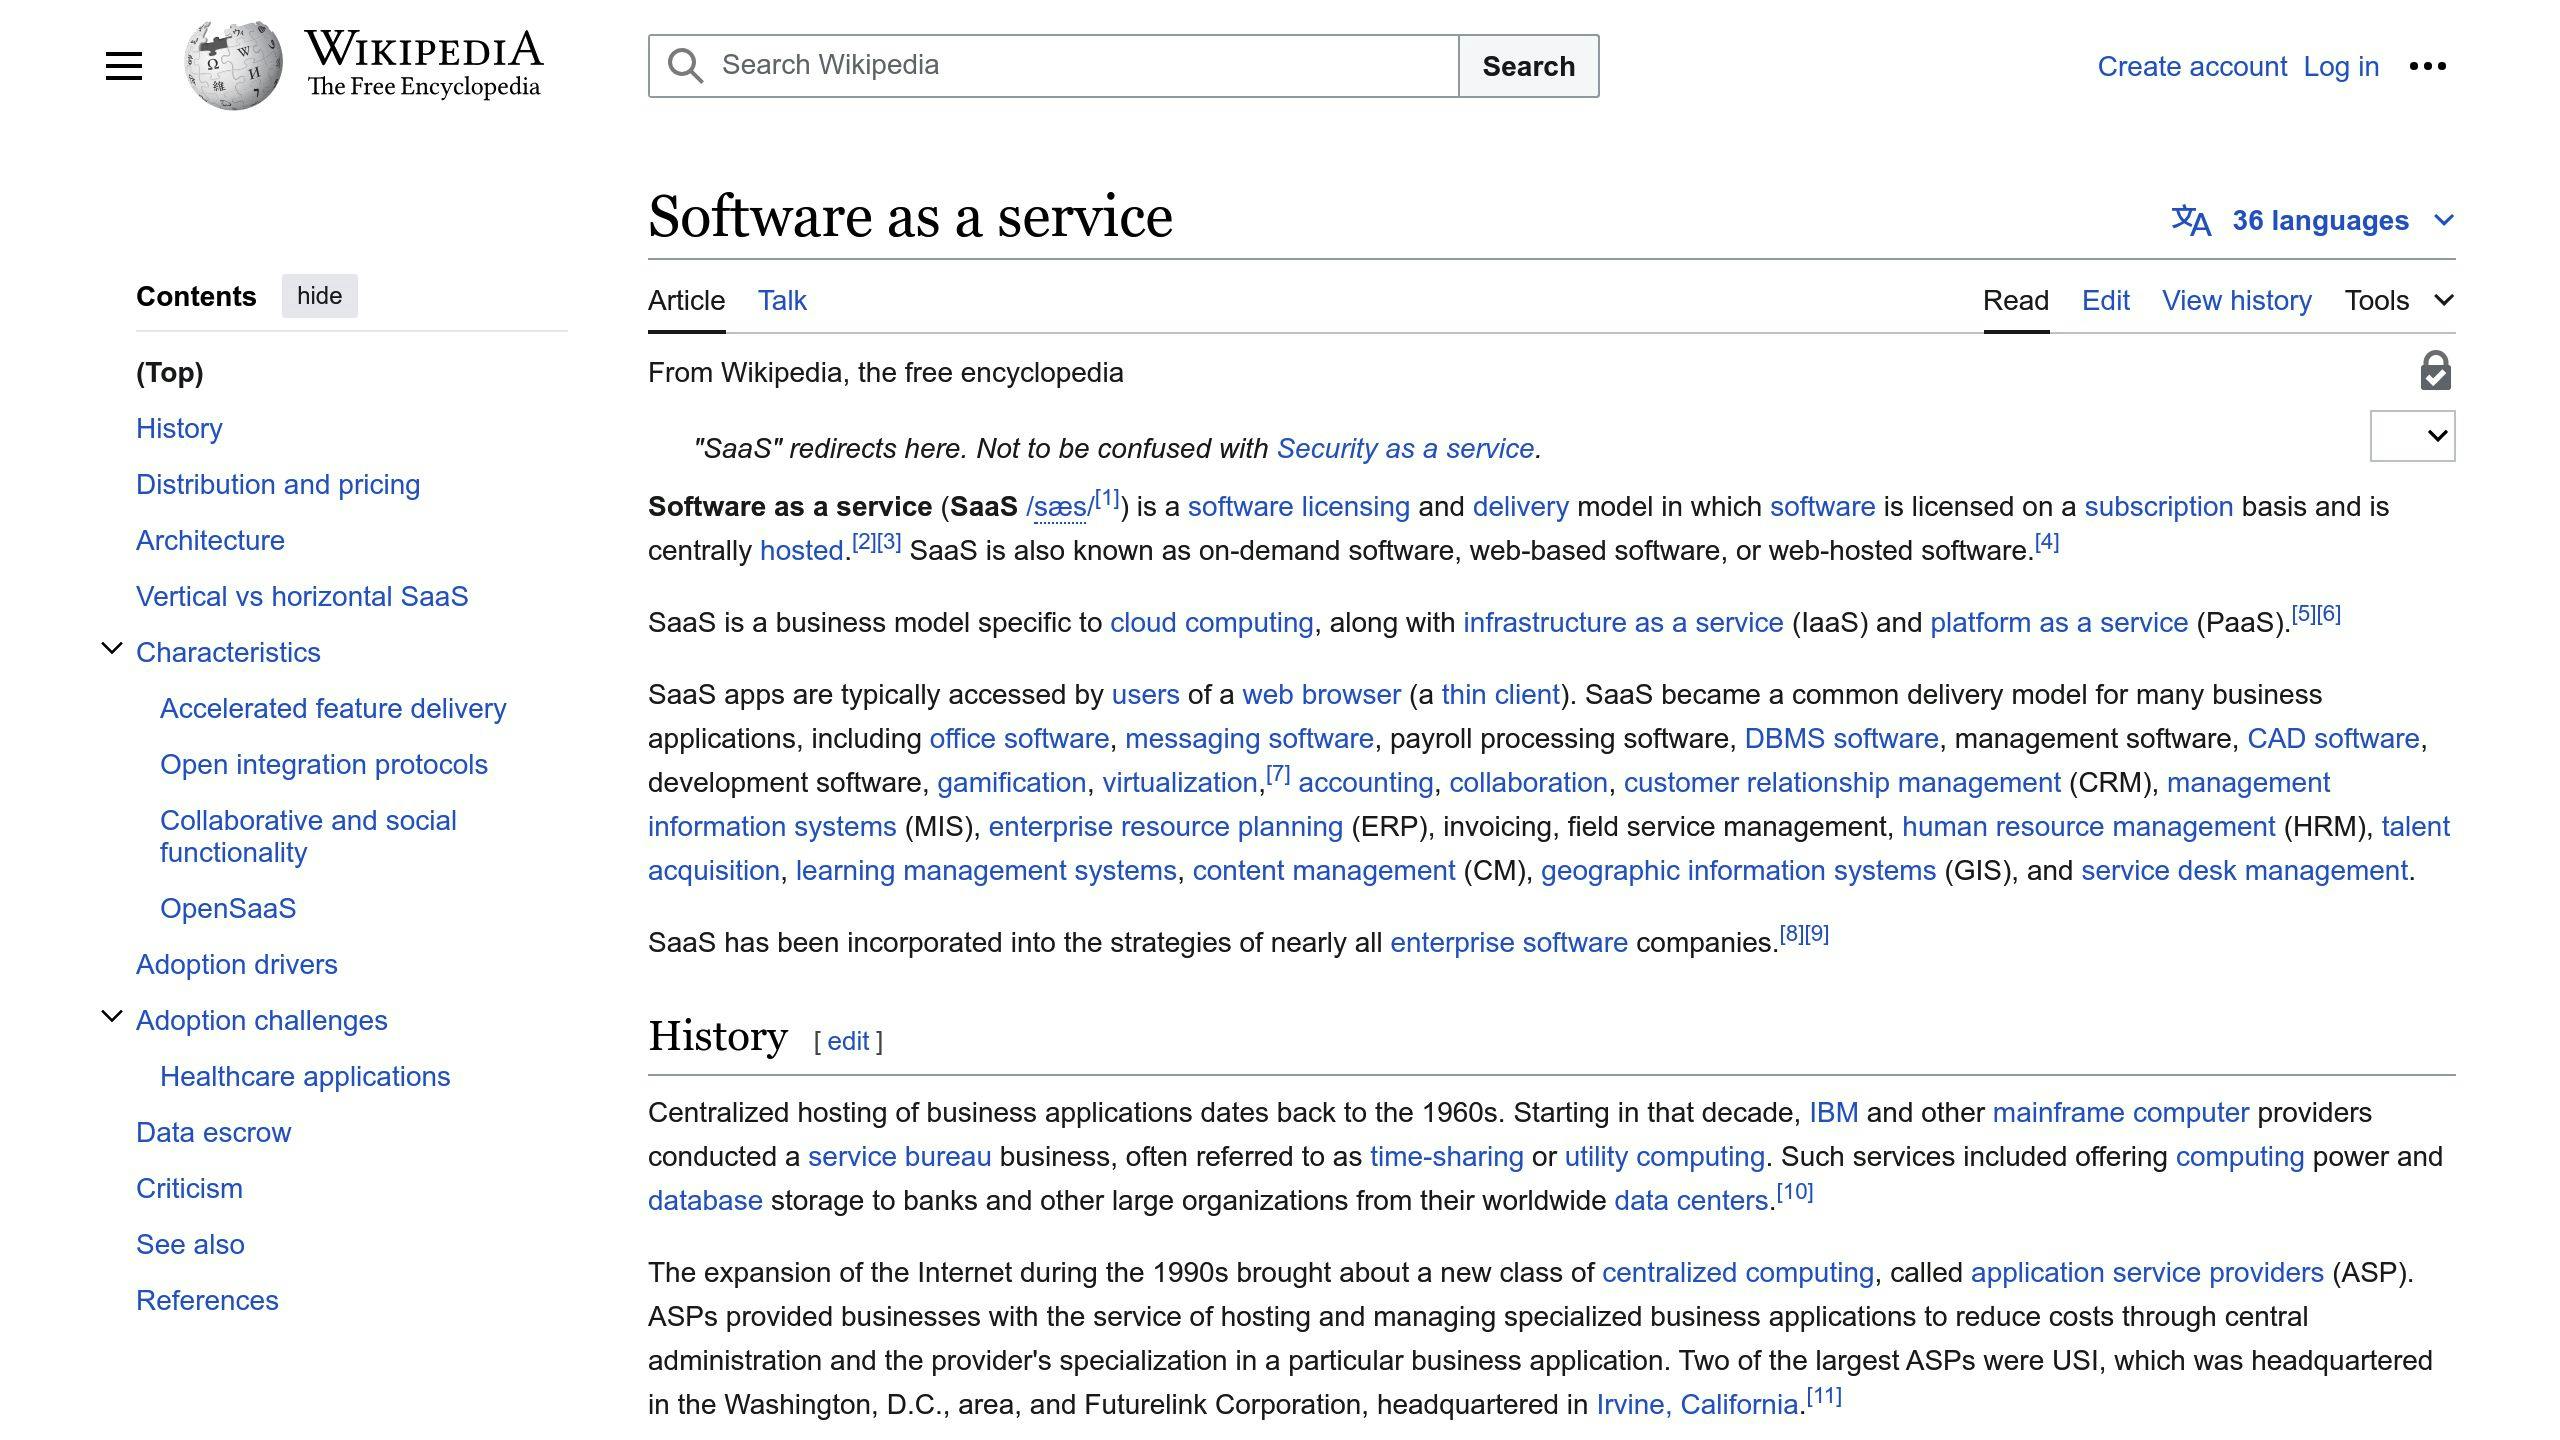Image resolution: width=2560 pixels, height=1440 pixels.
Task: Open the hamburger main menu
Action: (123, 65)
